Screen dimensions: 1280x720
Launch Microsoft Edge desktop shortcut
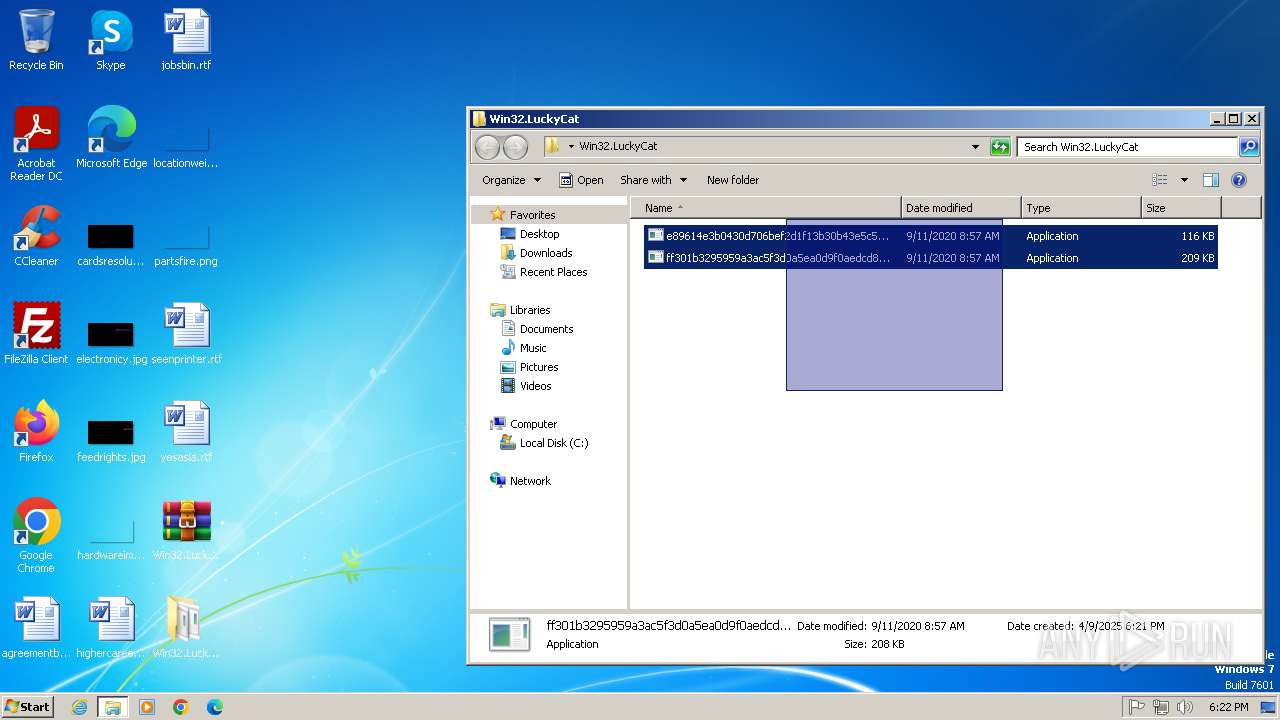(x=111, y=138)
